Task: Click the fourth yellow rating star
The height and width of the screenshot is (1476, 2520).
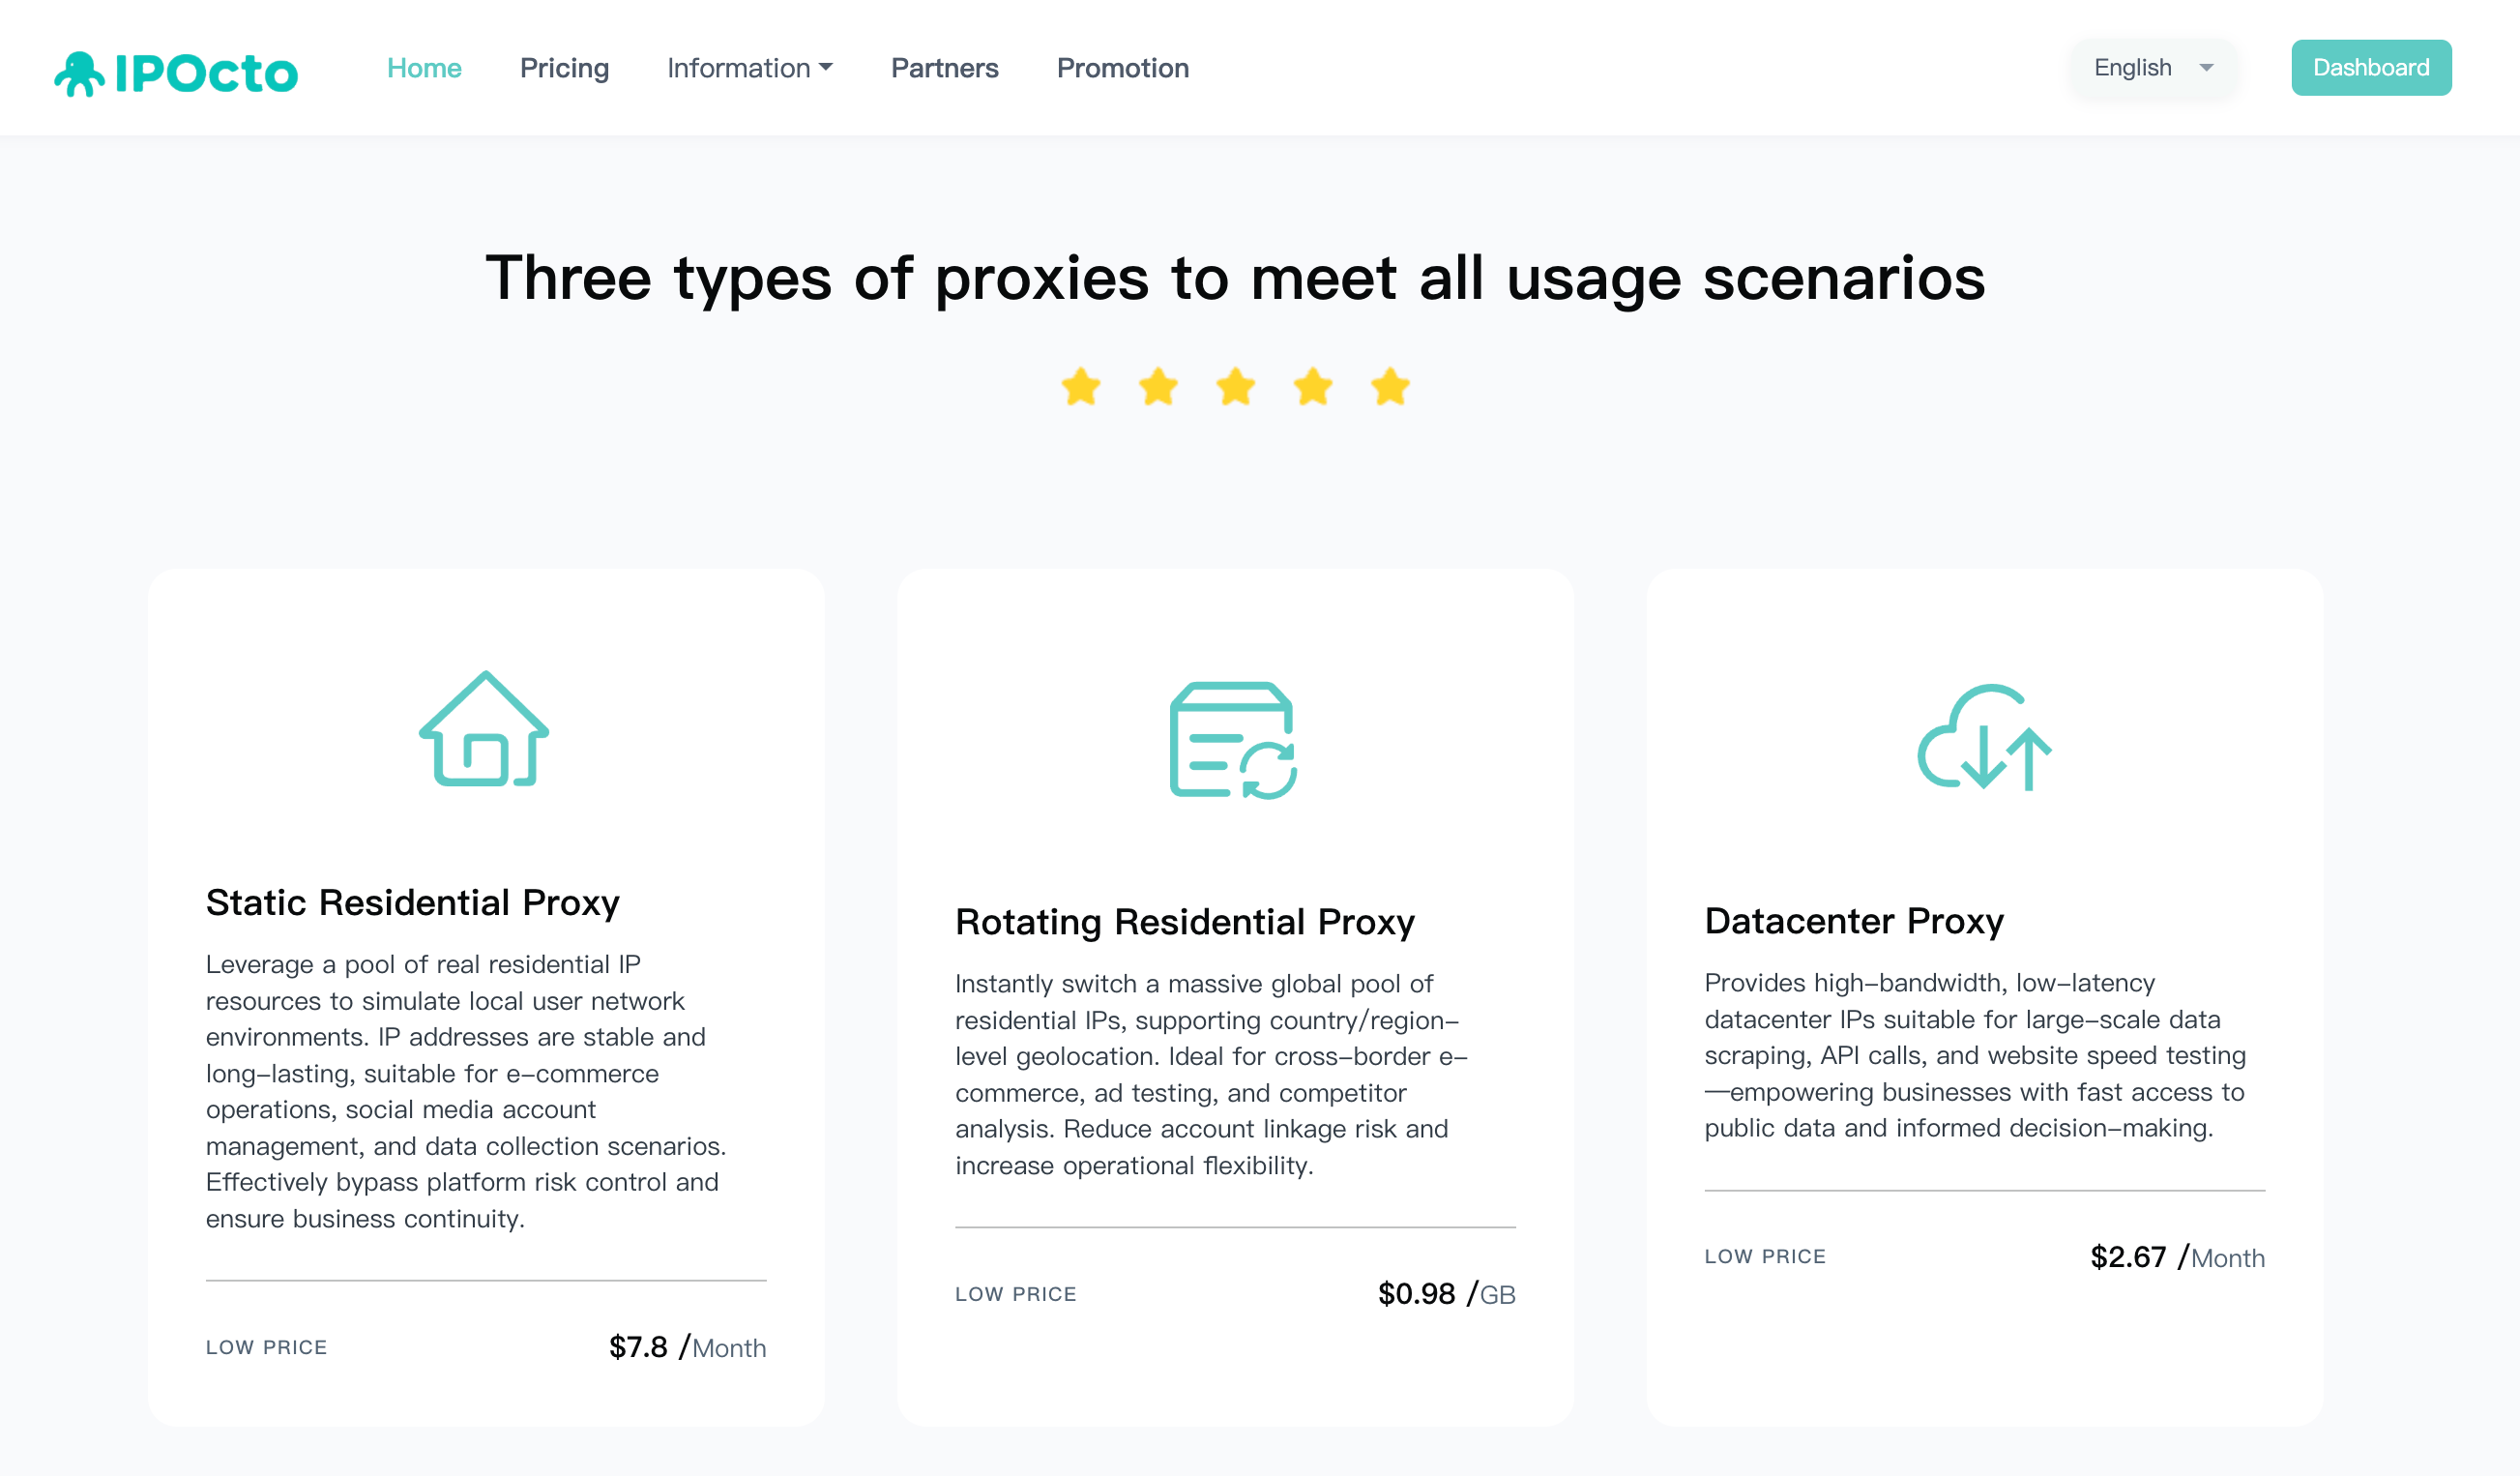Action: (1313, 387)
